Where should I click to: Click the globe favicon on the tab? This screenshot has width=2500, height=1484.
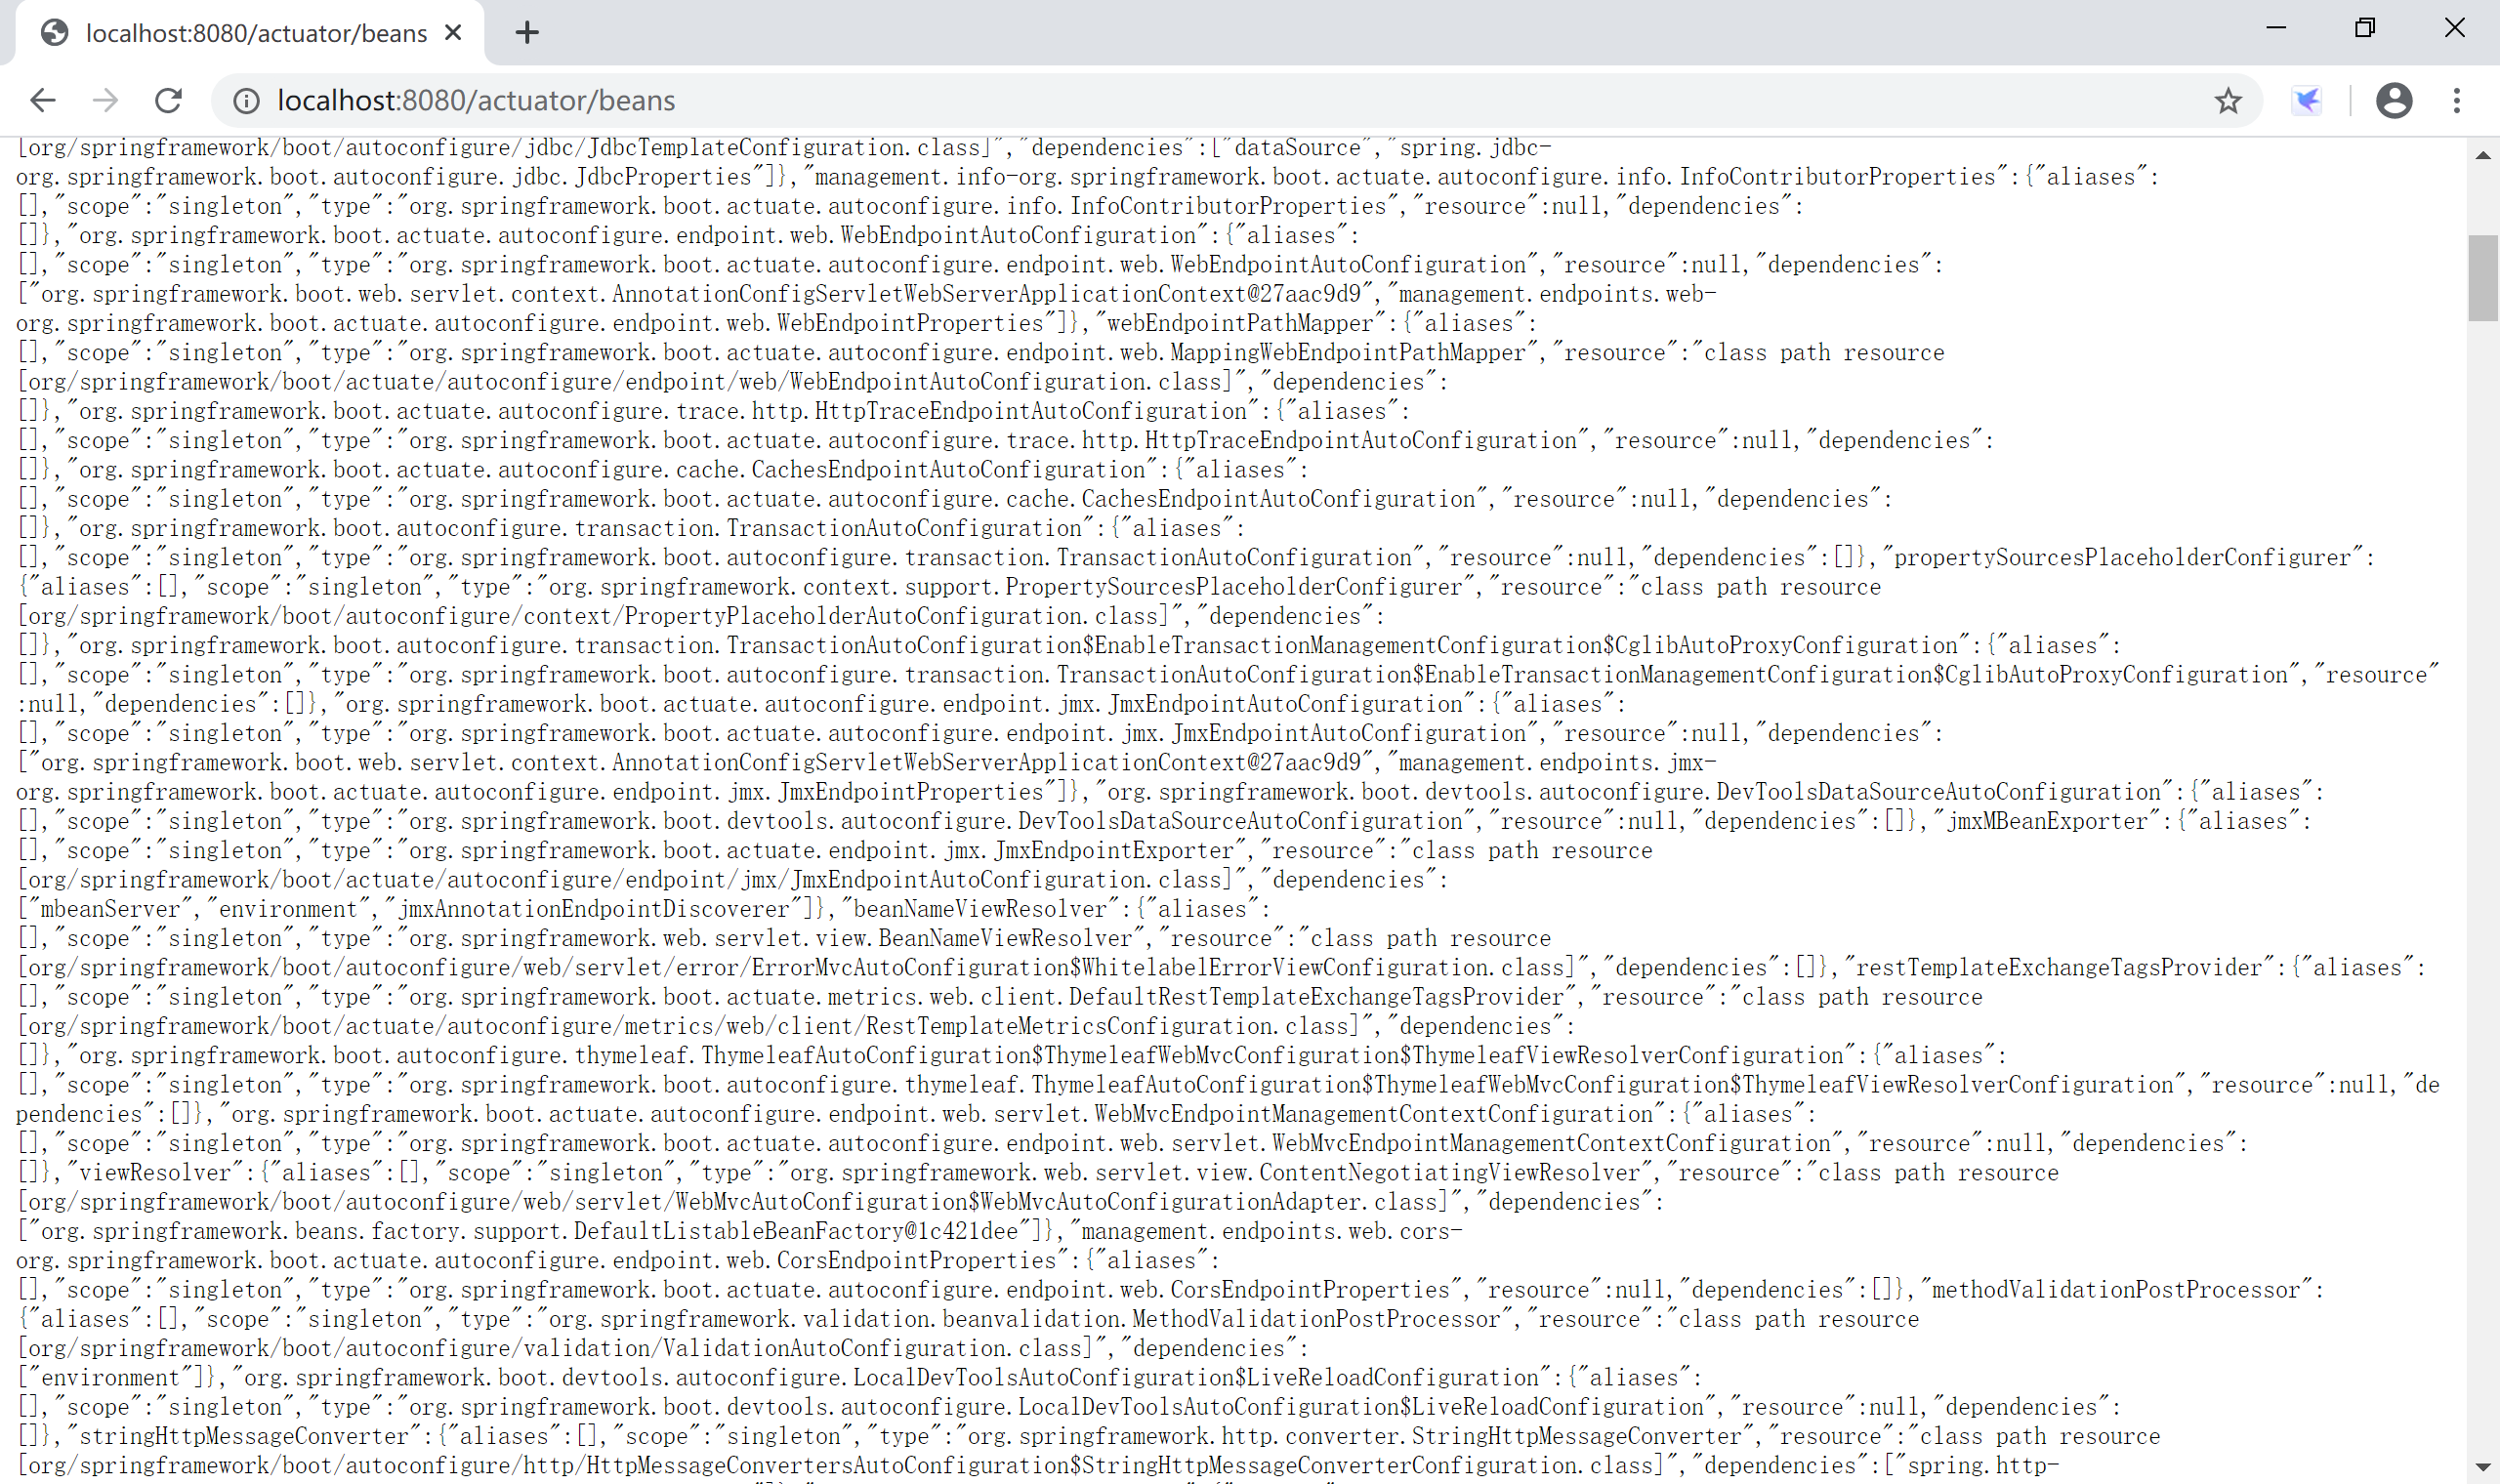[55, 33]
